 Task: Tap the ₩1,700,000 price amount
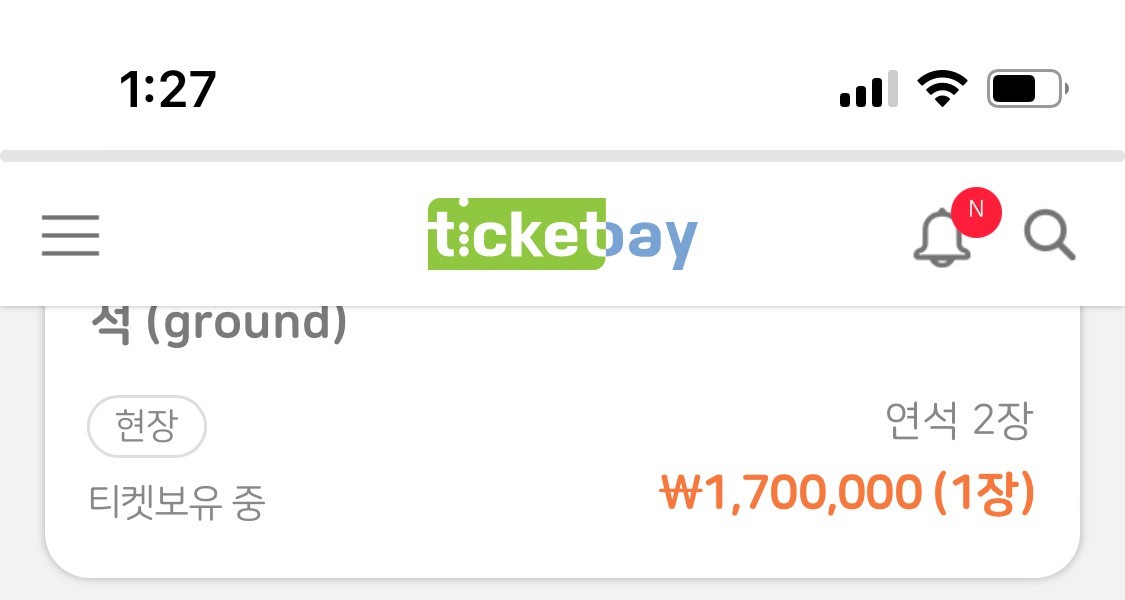click(790, 492)
